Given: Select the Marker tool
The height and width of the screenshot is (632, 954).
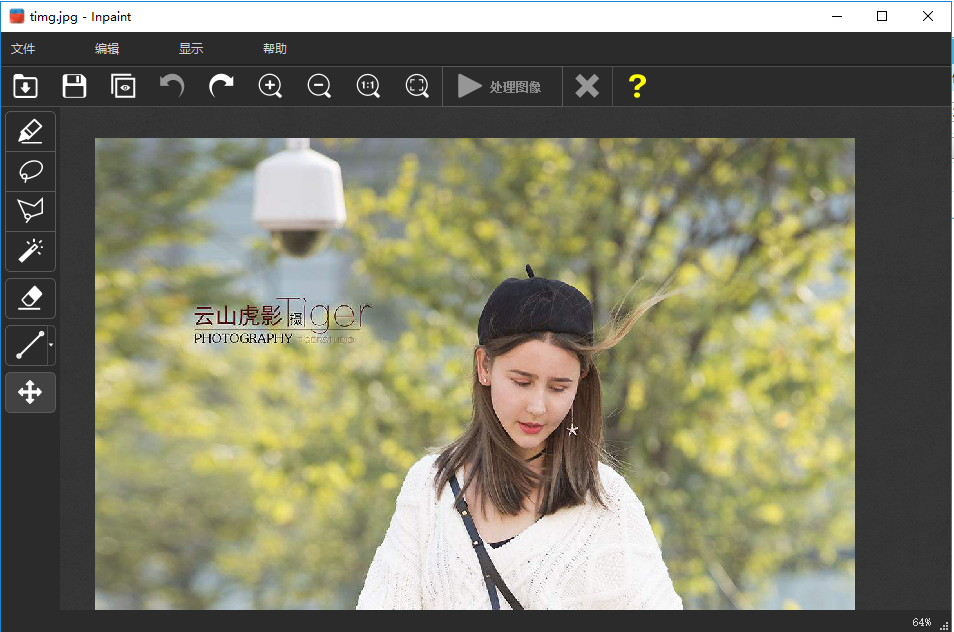Looking at the screenshot, I should click(x=30, y=130).
